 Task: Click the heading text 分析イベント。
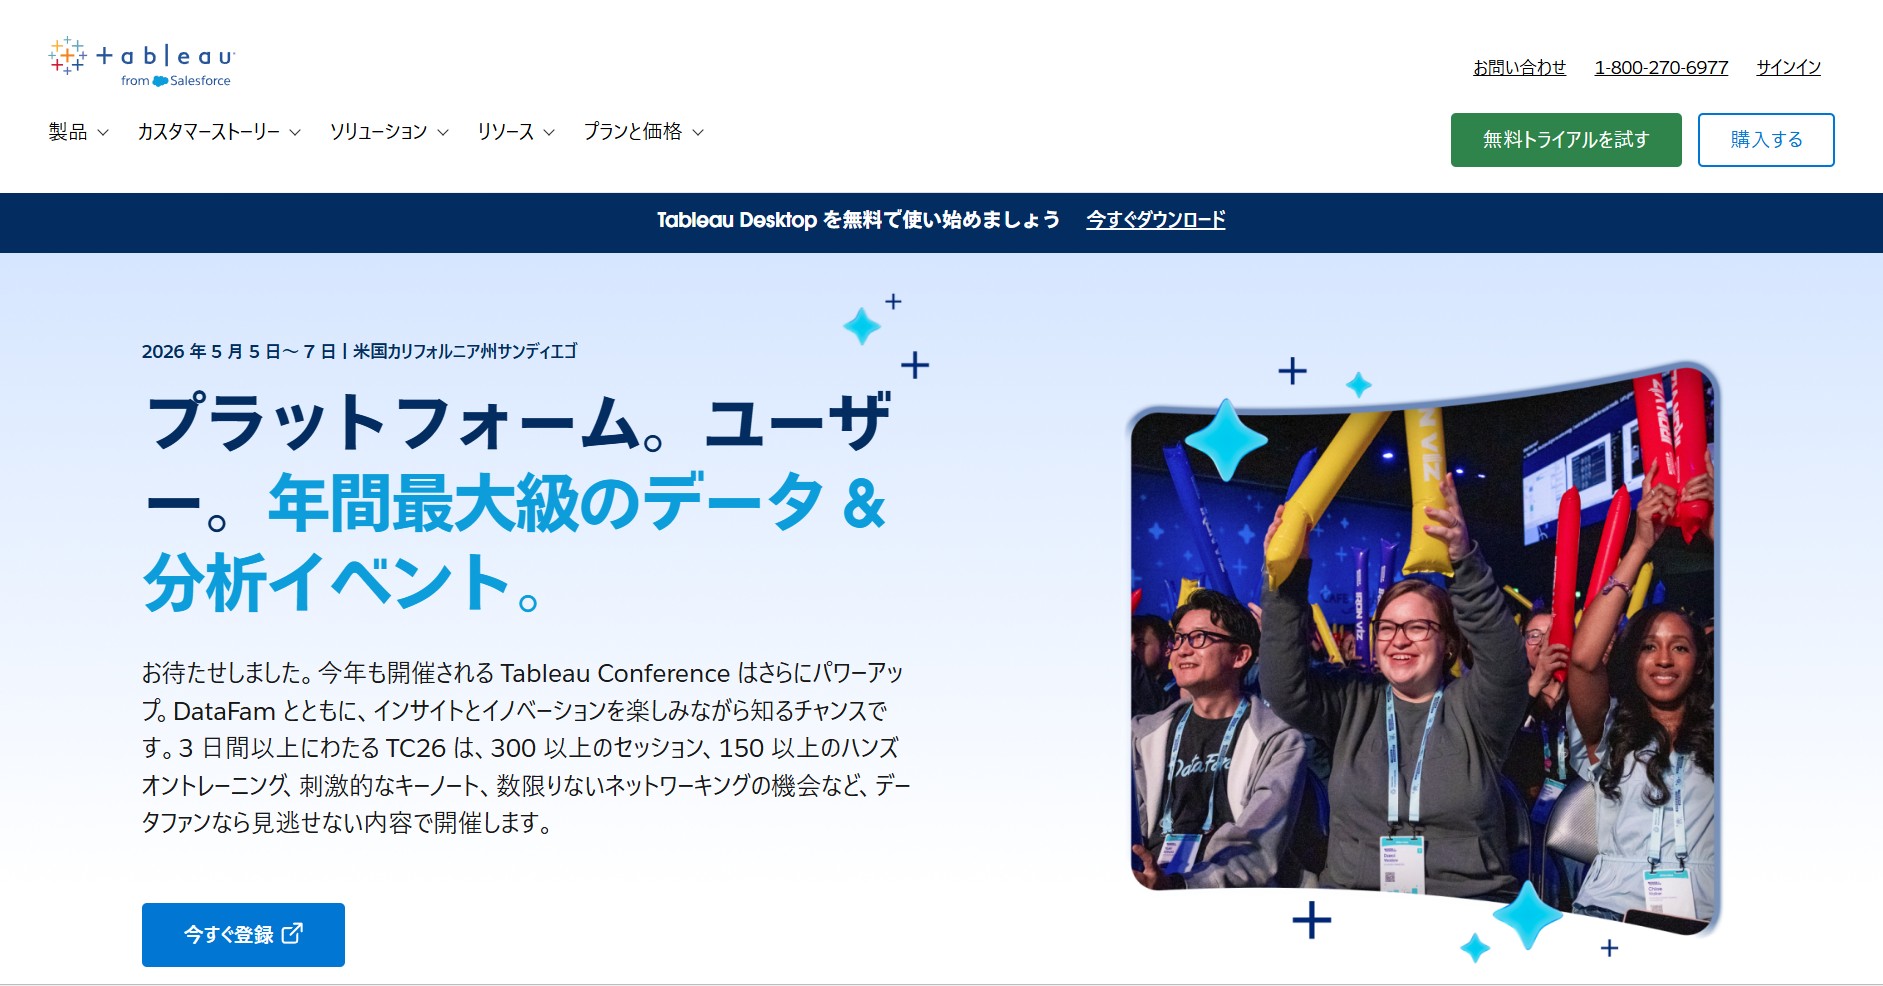[x=341, y=583]
